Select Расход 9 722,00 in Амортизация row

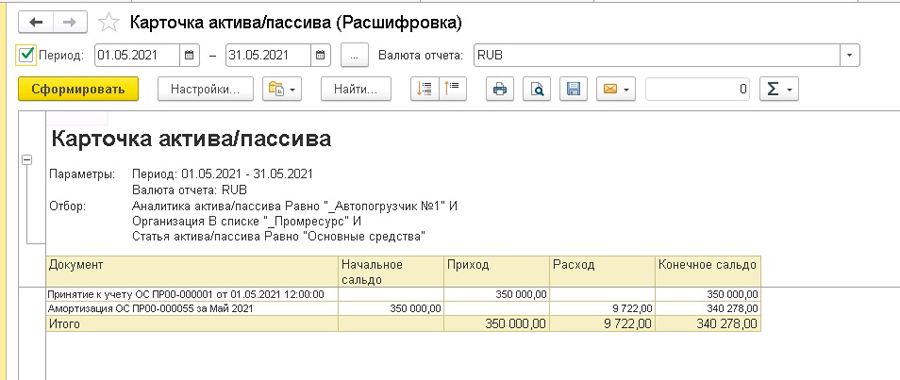pos(602,308)
